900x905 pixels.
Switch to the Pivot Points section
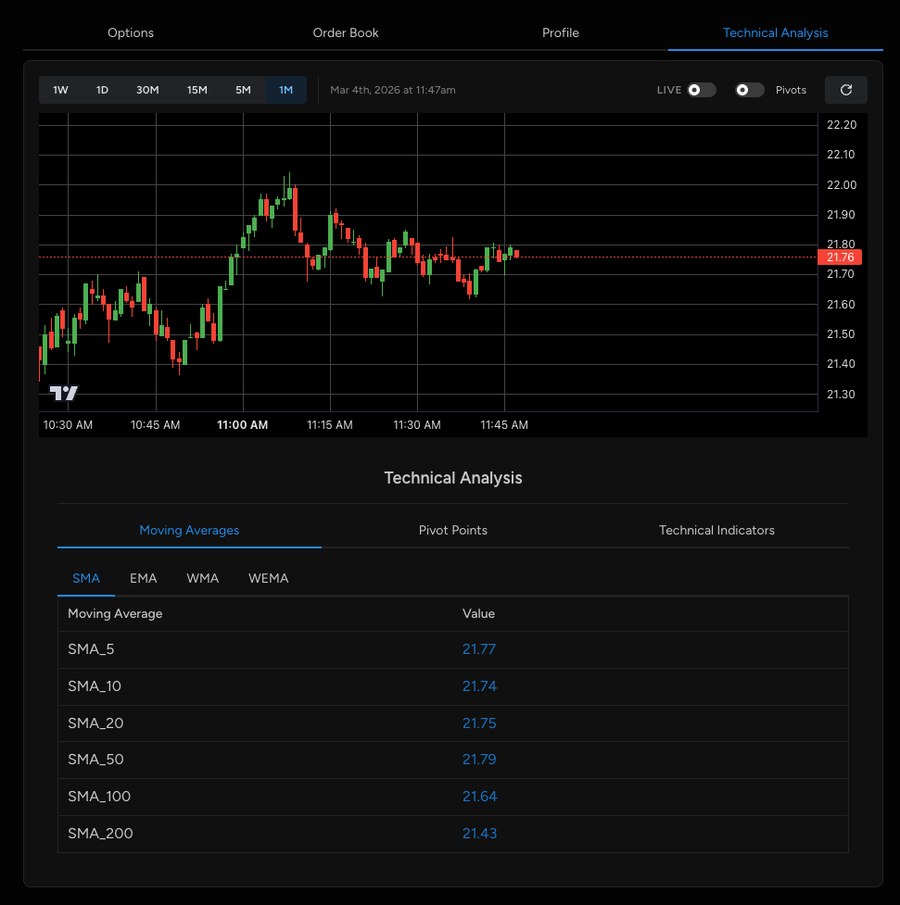click(453, 530)
